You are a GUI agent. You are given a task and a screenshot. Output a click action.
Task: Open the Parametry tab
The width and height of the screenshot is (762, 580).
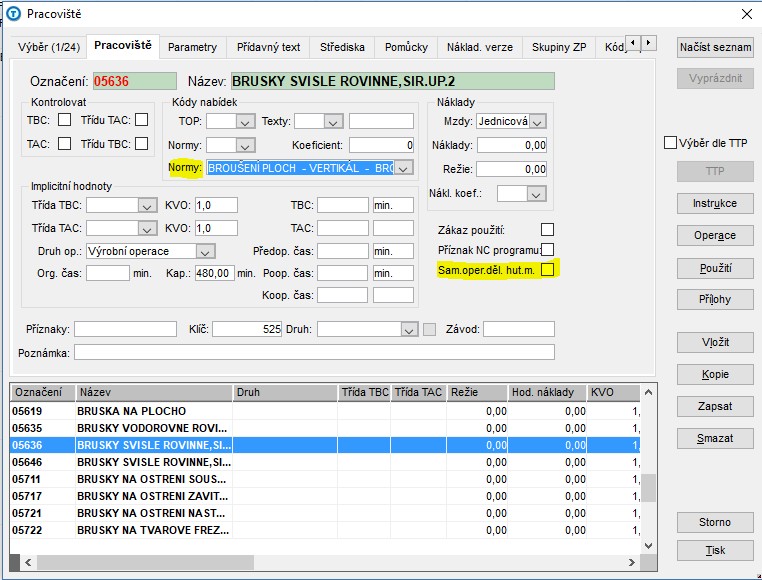click(x=192, y=47)
